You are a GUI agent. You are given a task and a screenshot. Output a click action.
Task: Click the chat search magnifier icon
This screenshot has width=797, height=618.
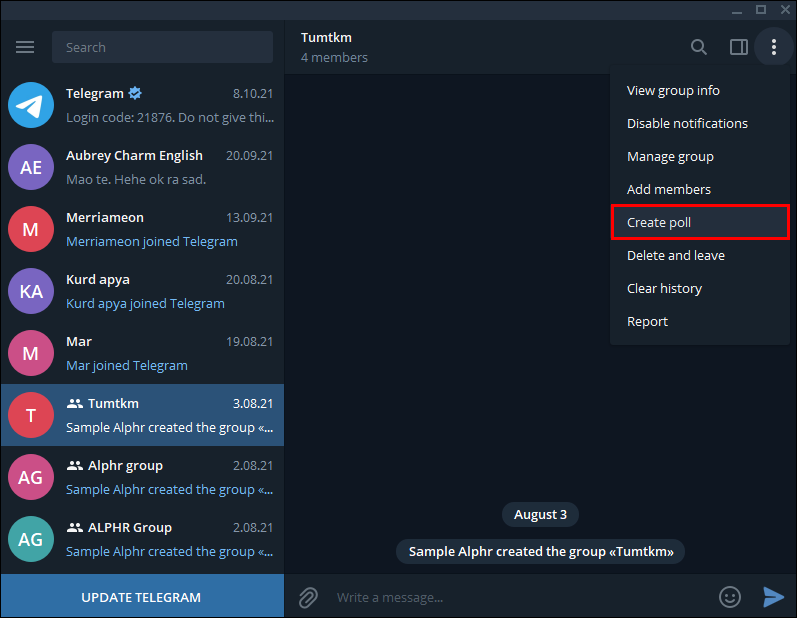(x=699, y=47)
